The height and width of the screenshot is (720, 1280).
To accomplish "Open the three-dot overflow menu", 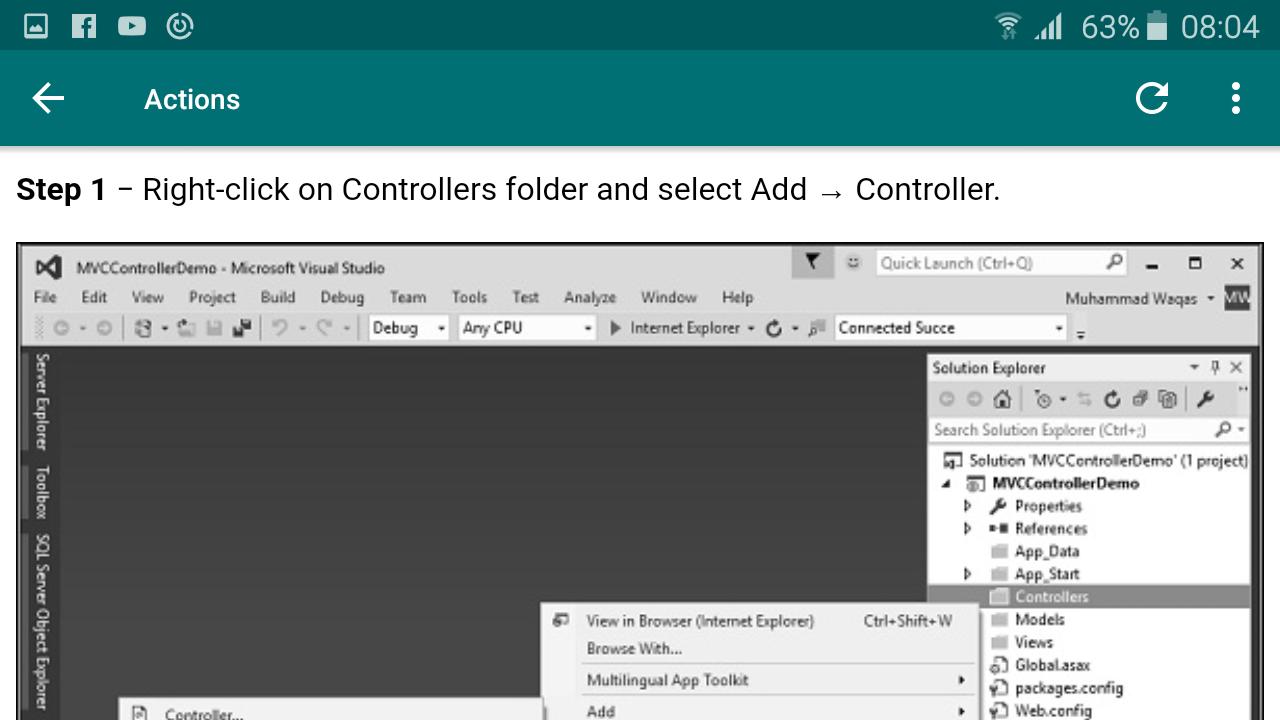I will [x=1236, y=98].
